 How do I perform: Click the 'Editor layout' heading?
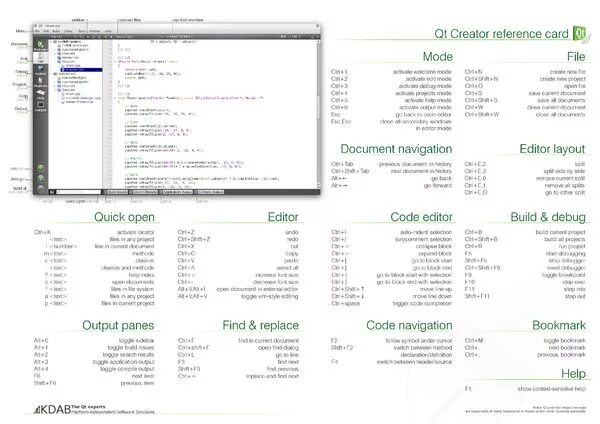click(552, 148)
